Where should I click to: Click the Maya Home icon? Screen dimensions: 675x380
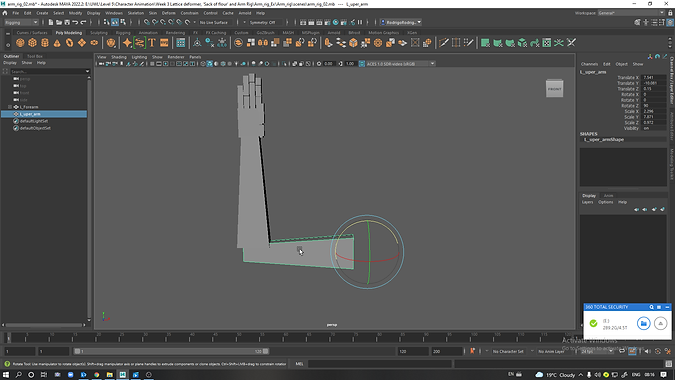[5, 13]
